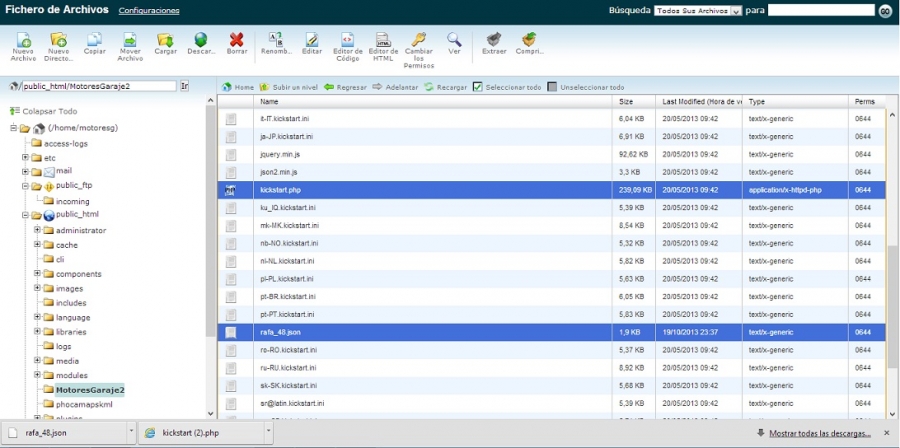Screen dimensions: 900x448
Task: View file with the Ver magnifier icon
Action: point(454,44)
